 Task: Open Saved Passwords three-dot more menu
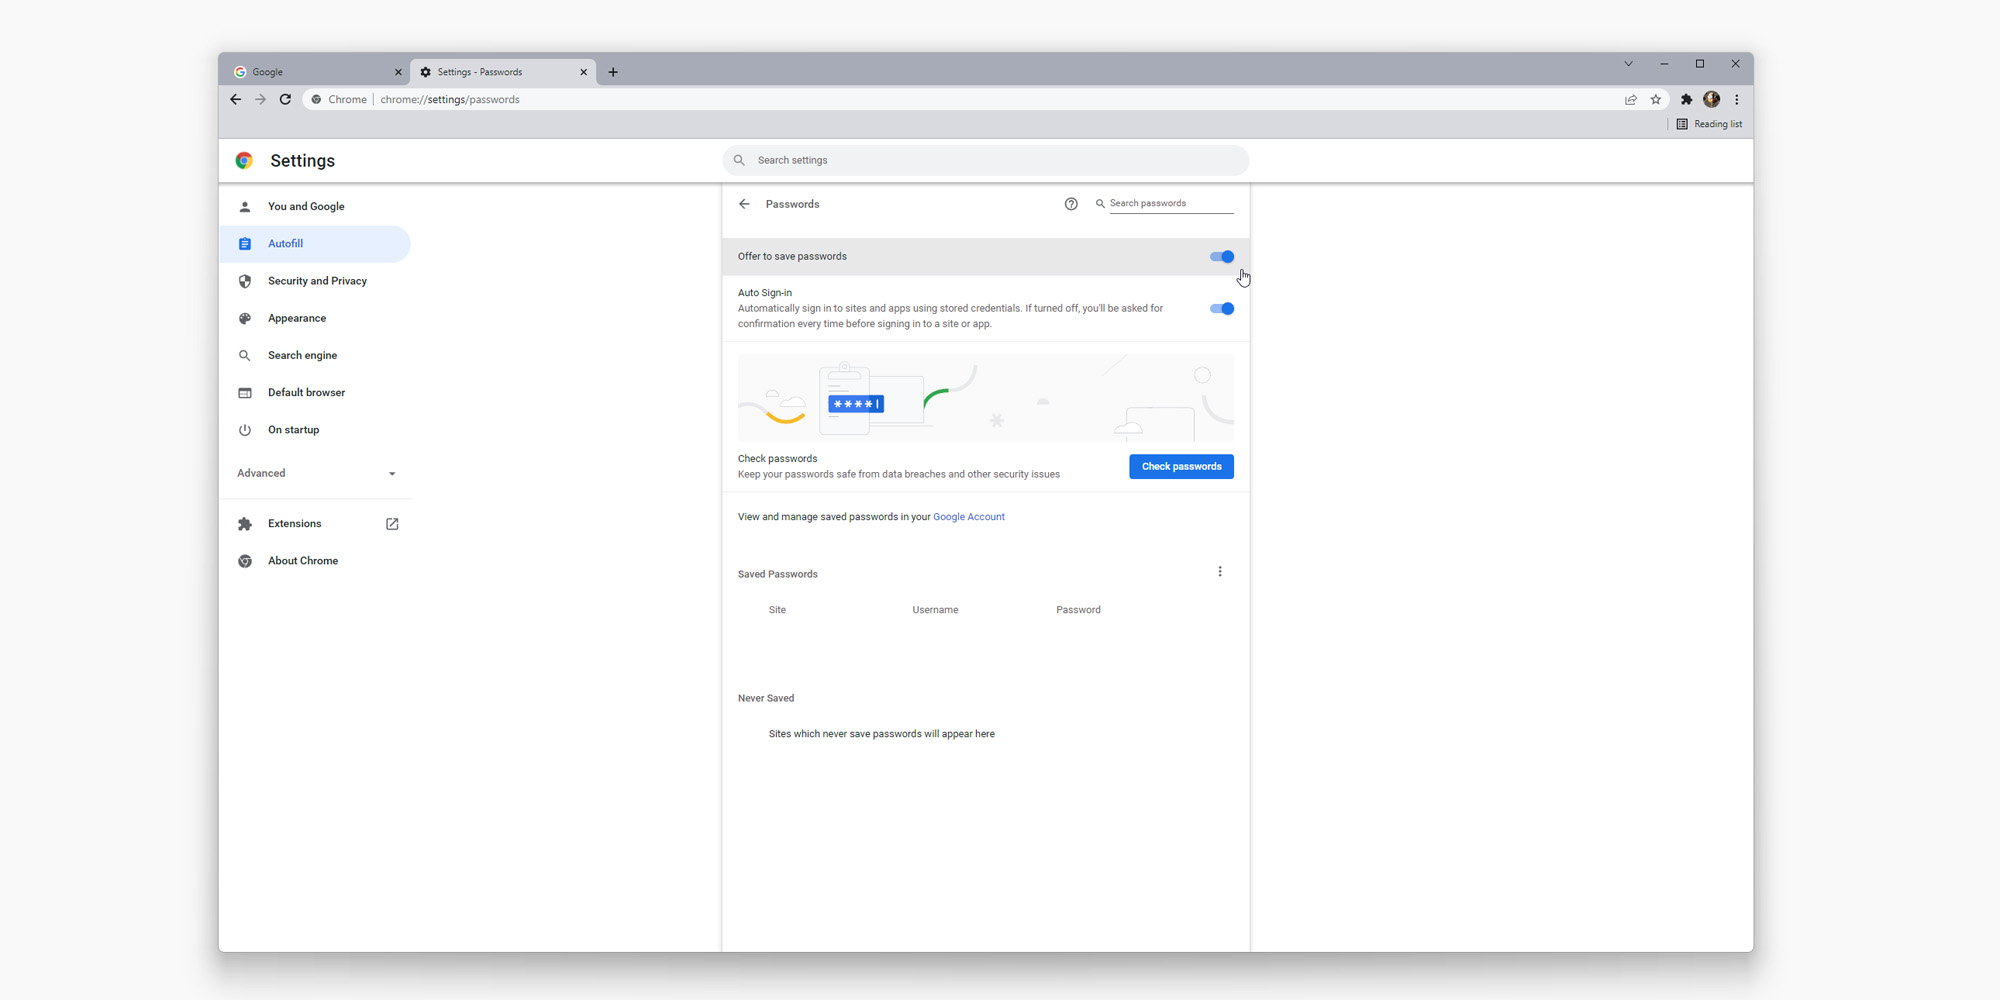pyautogui.click(x=1219, y=572)
